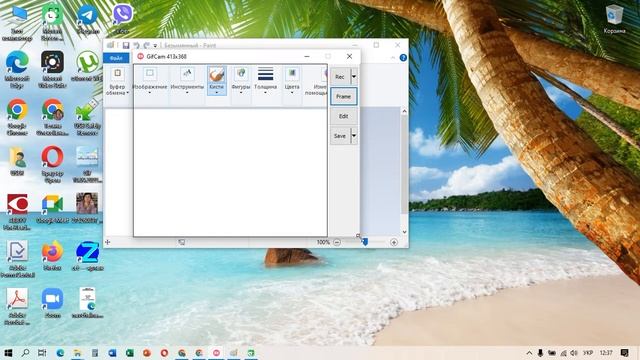The height and width of the screenshot is (360, 640).
Task: Select the uTorrent desktop shortcut
Action: (87, 66)
